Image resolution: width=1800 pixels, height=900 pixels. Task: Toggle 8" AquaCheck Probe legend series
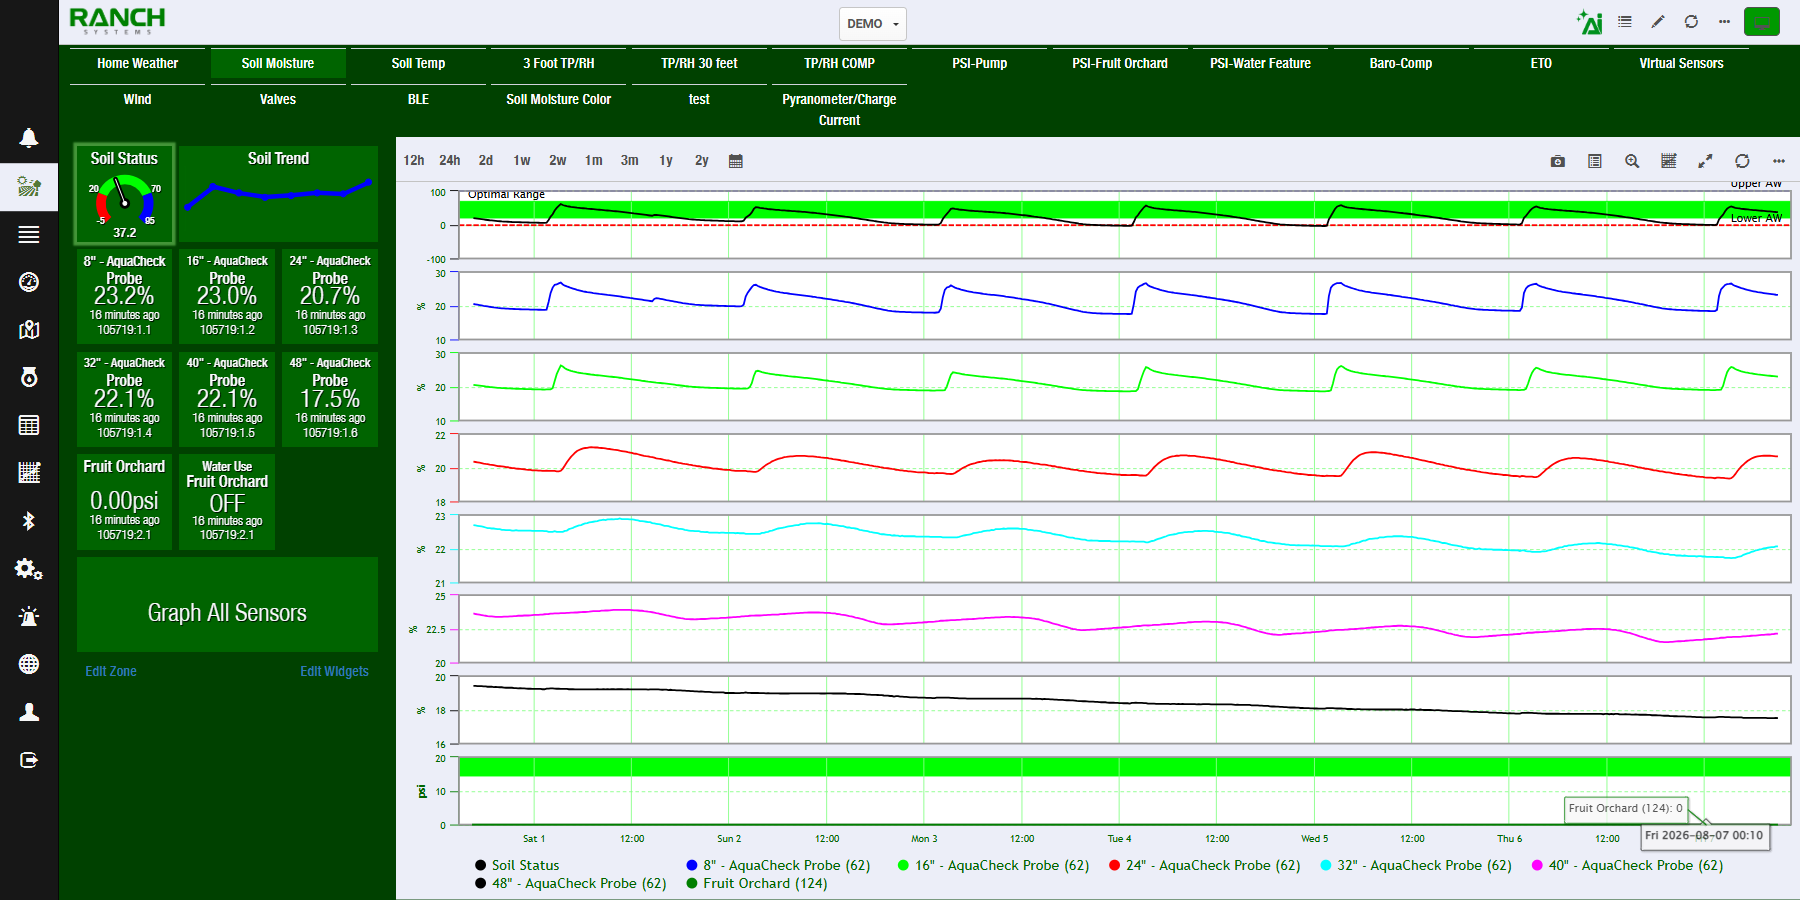[778, 865]
